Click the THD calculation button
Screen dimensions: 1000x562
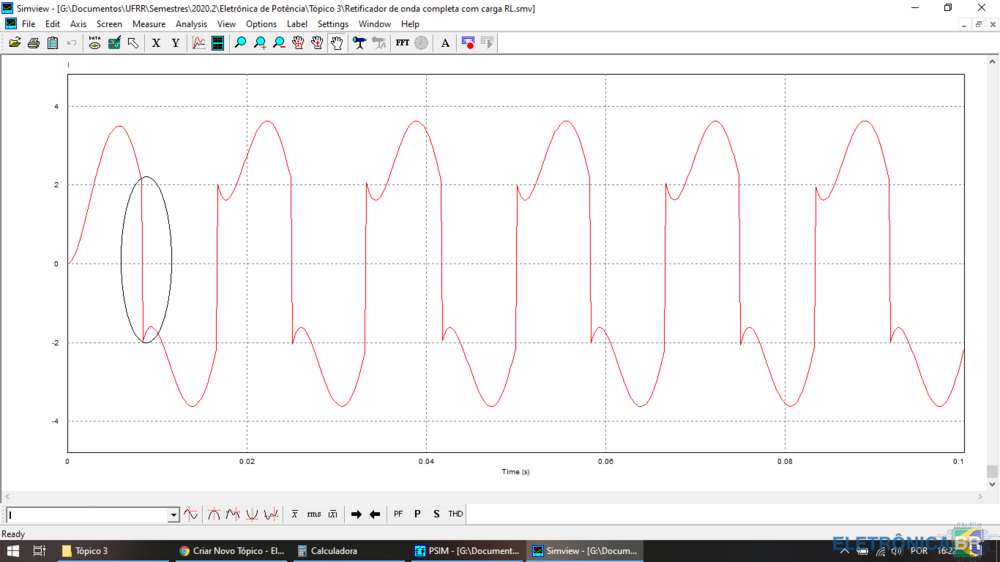(455, 514)
